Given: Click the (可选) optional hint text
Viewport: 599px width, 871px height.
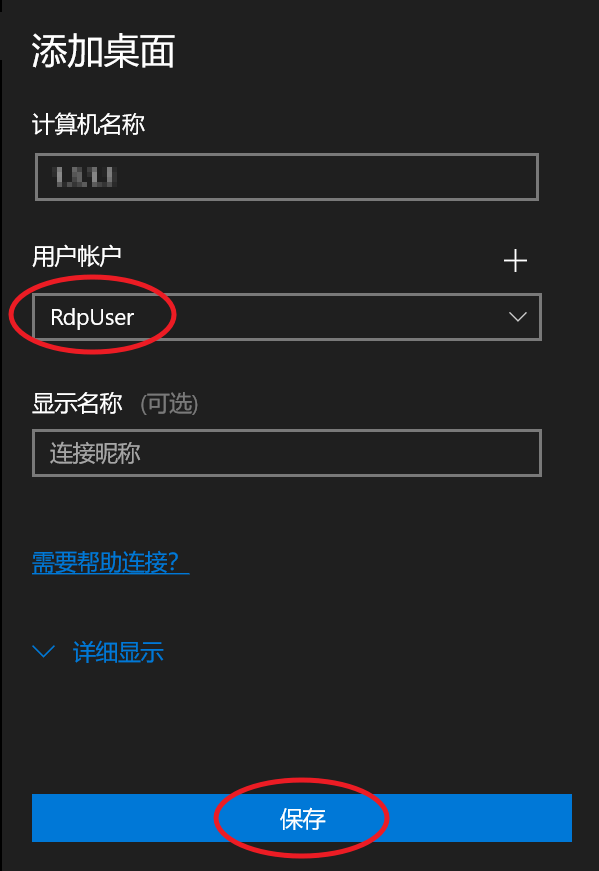Looking at the screenshot, I should point(169,403).
